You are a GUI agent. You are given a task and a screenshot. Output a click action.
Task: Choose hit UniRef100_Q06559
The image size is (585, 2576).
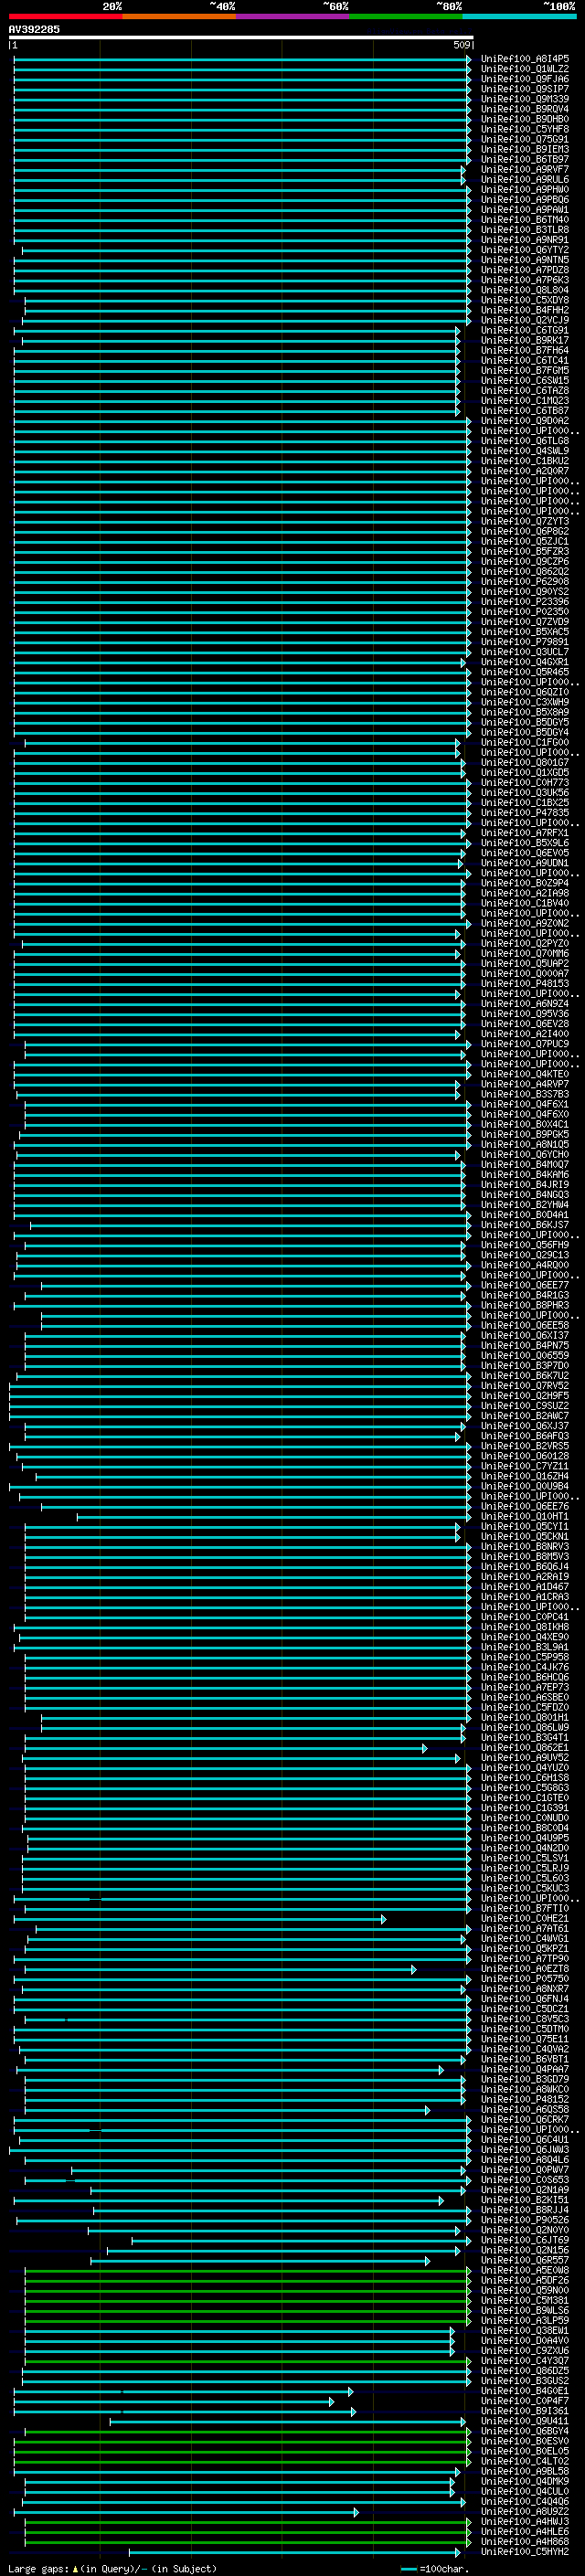[525, 1355]
